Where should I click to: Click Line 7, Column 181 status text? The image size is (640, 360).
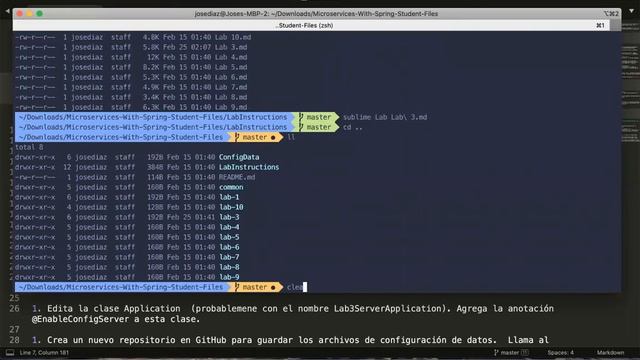point(44,353)
